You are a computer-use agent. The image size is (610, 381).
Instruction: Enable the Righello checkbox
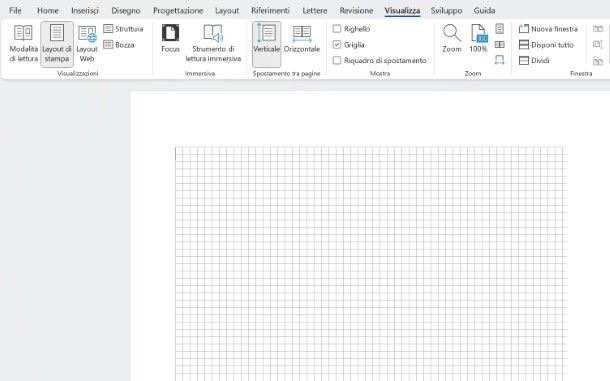[x=337, y=29]
